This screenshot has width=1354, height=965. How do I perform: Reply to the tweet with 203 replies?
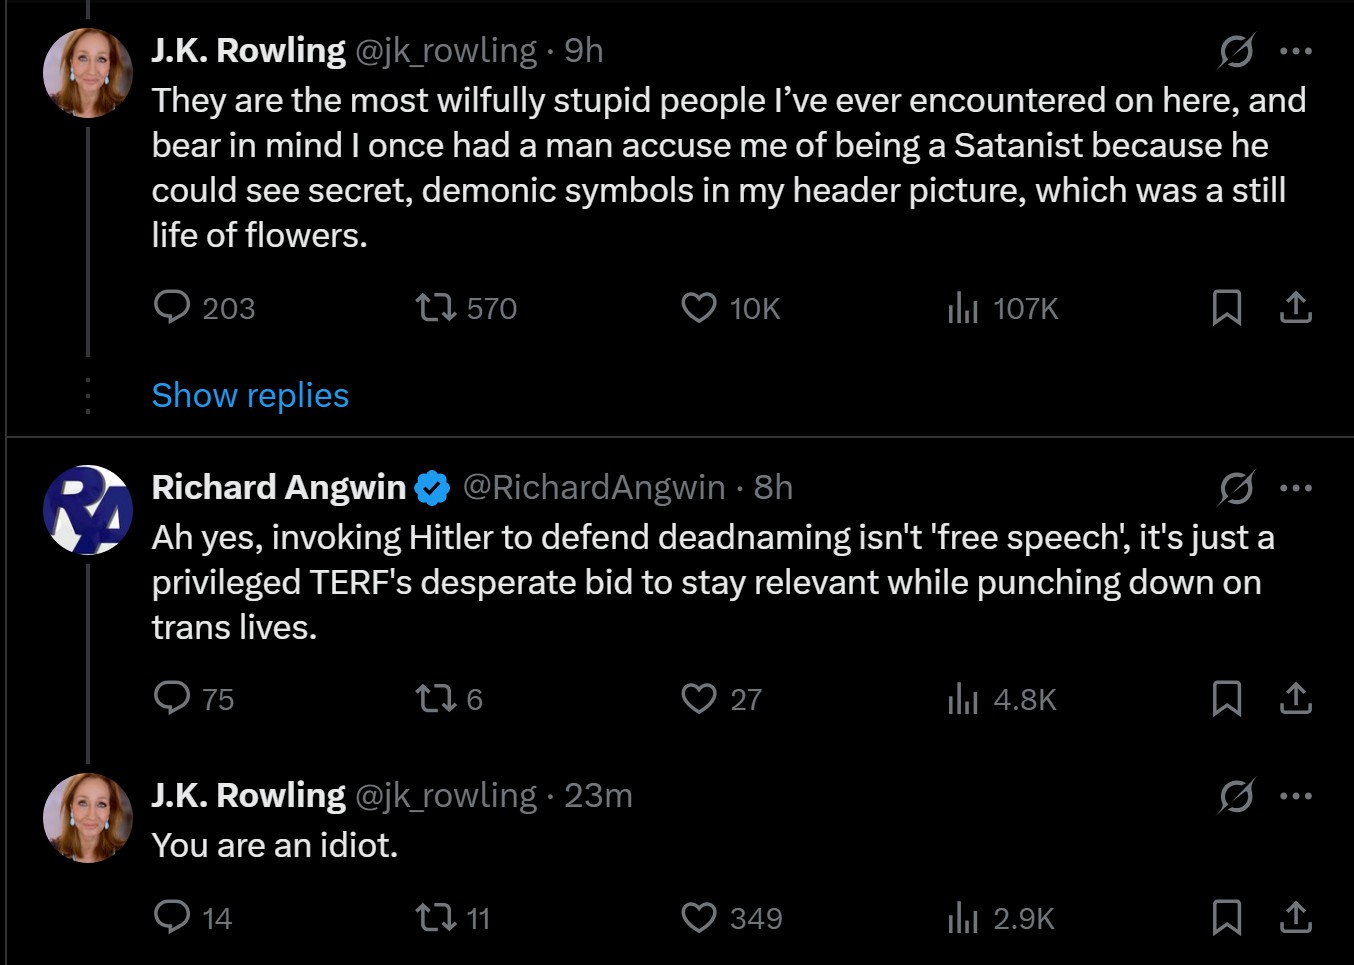point(205,308)
